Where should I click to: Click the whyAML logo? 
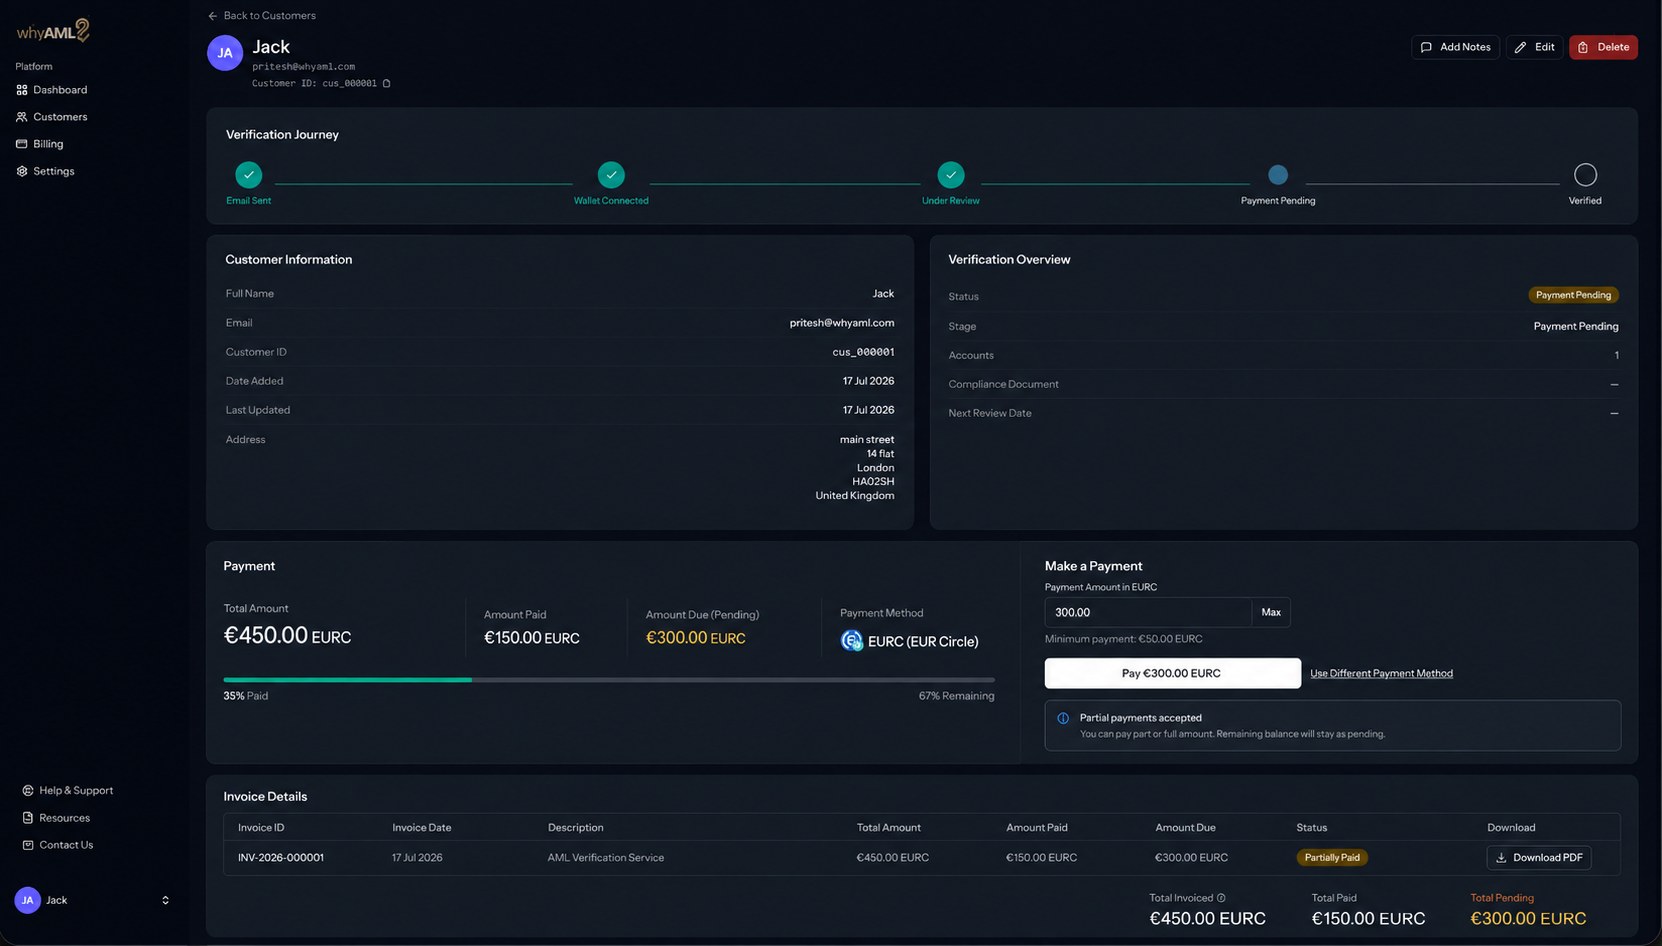[53, 31]
